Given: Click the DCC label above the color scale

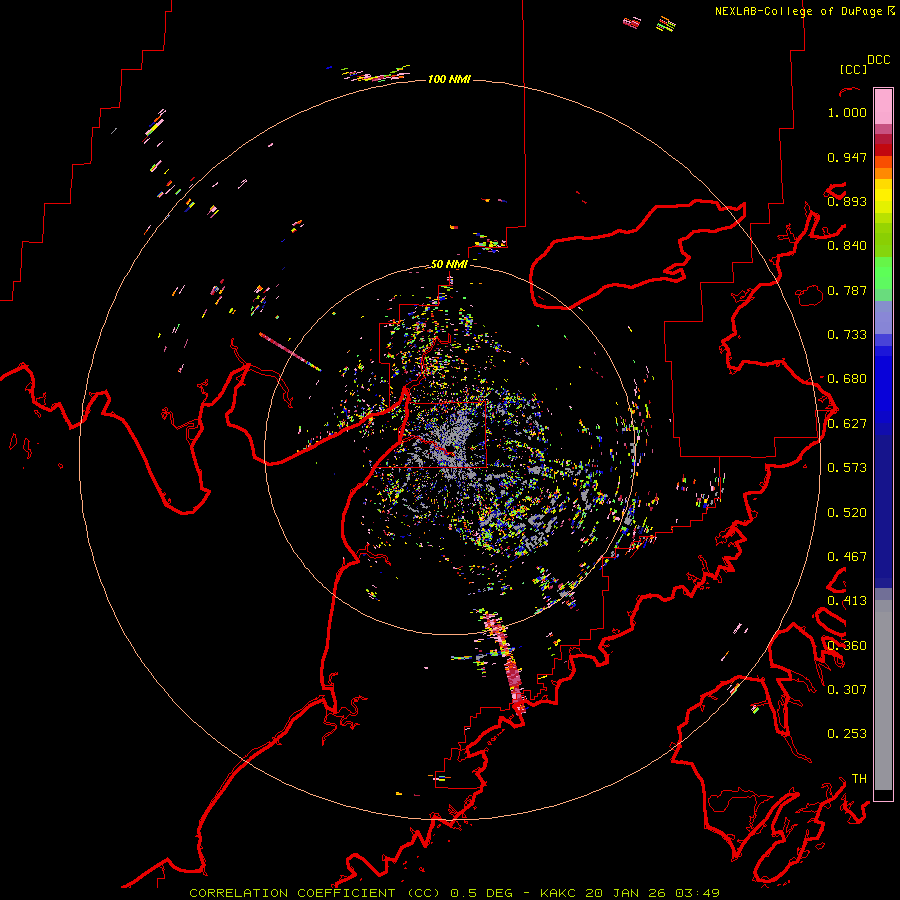Looking at the screenshot, I should coord(879,60).
